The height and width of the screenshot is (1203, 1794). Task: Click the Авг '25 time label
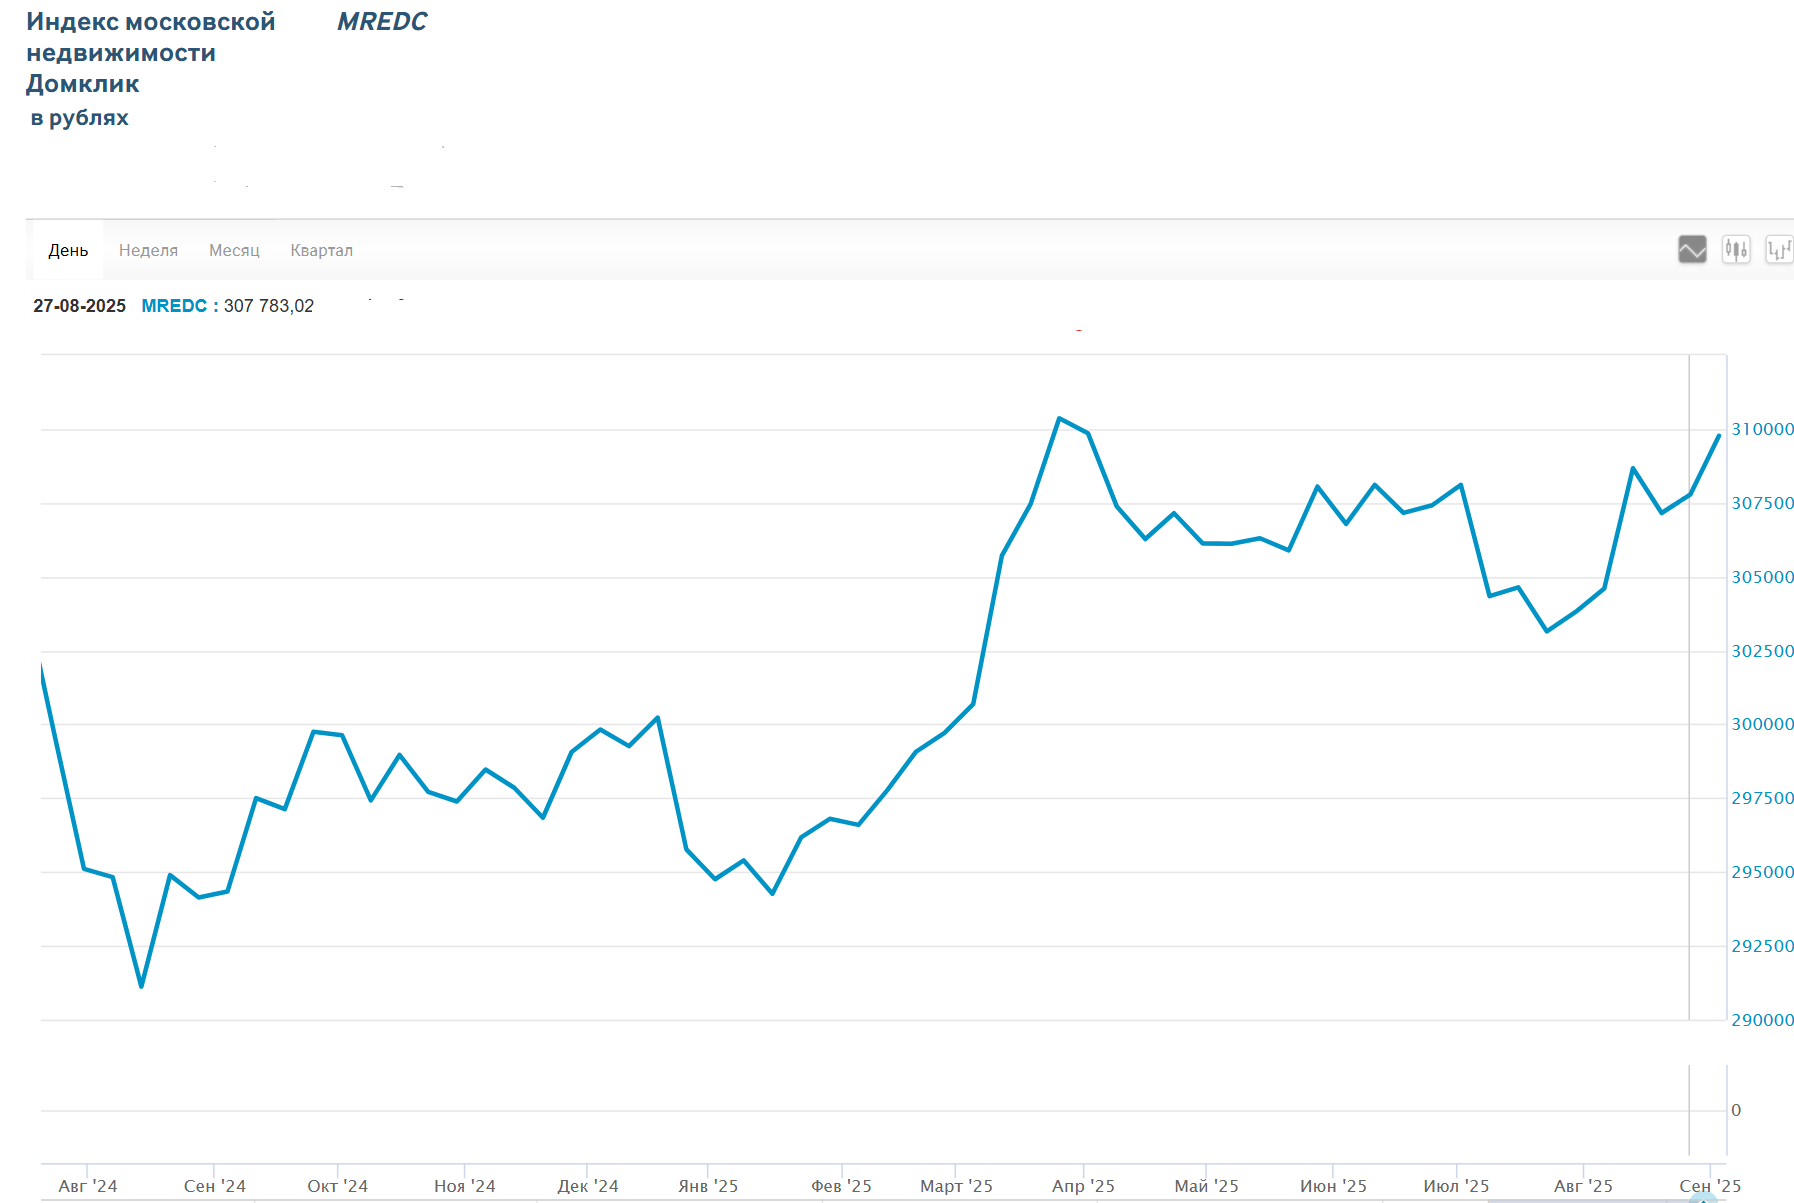(x=1583, y=1186)
